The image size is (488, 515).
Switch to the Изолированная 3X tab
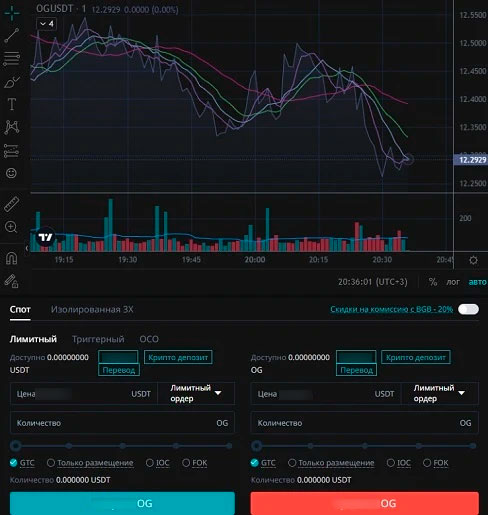click(92, 309)
